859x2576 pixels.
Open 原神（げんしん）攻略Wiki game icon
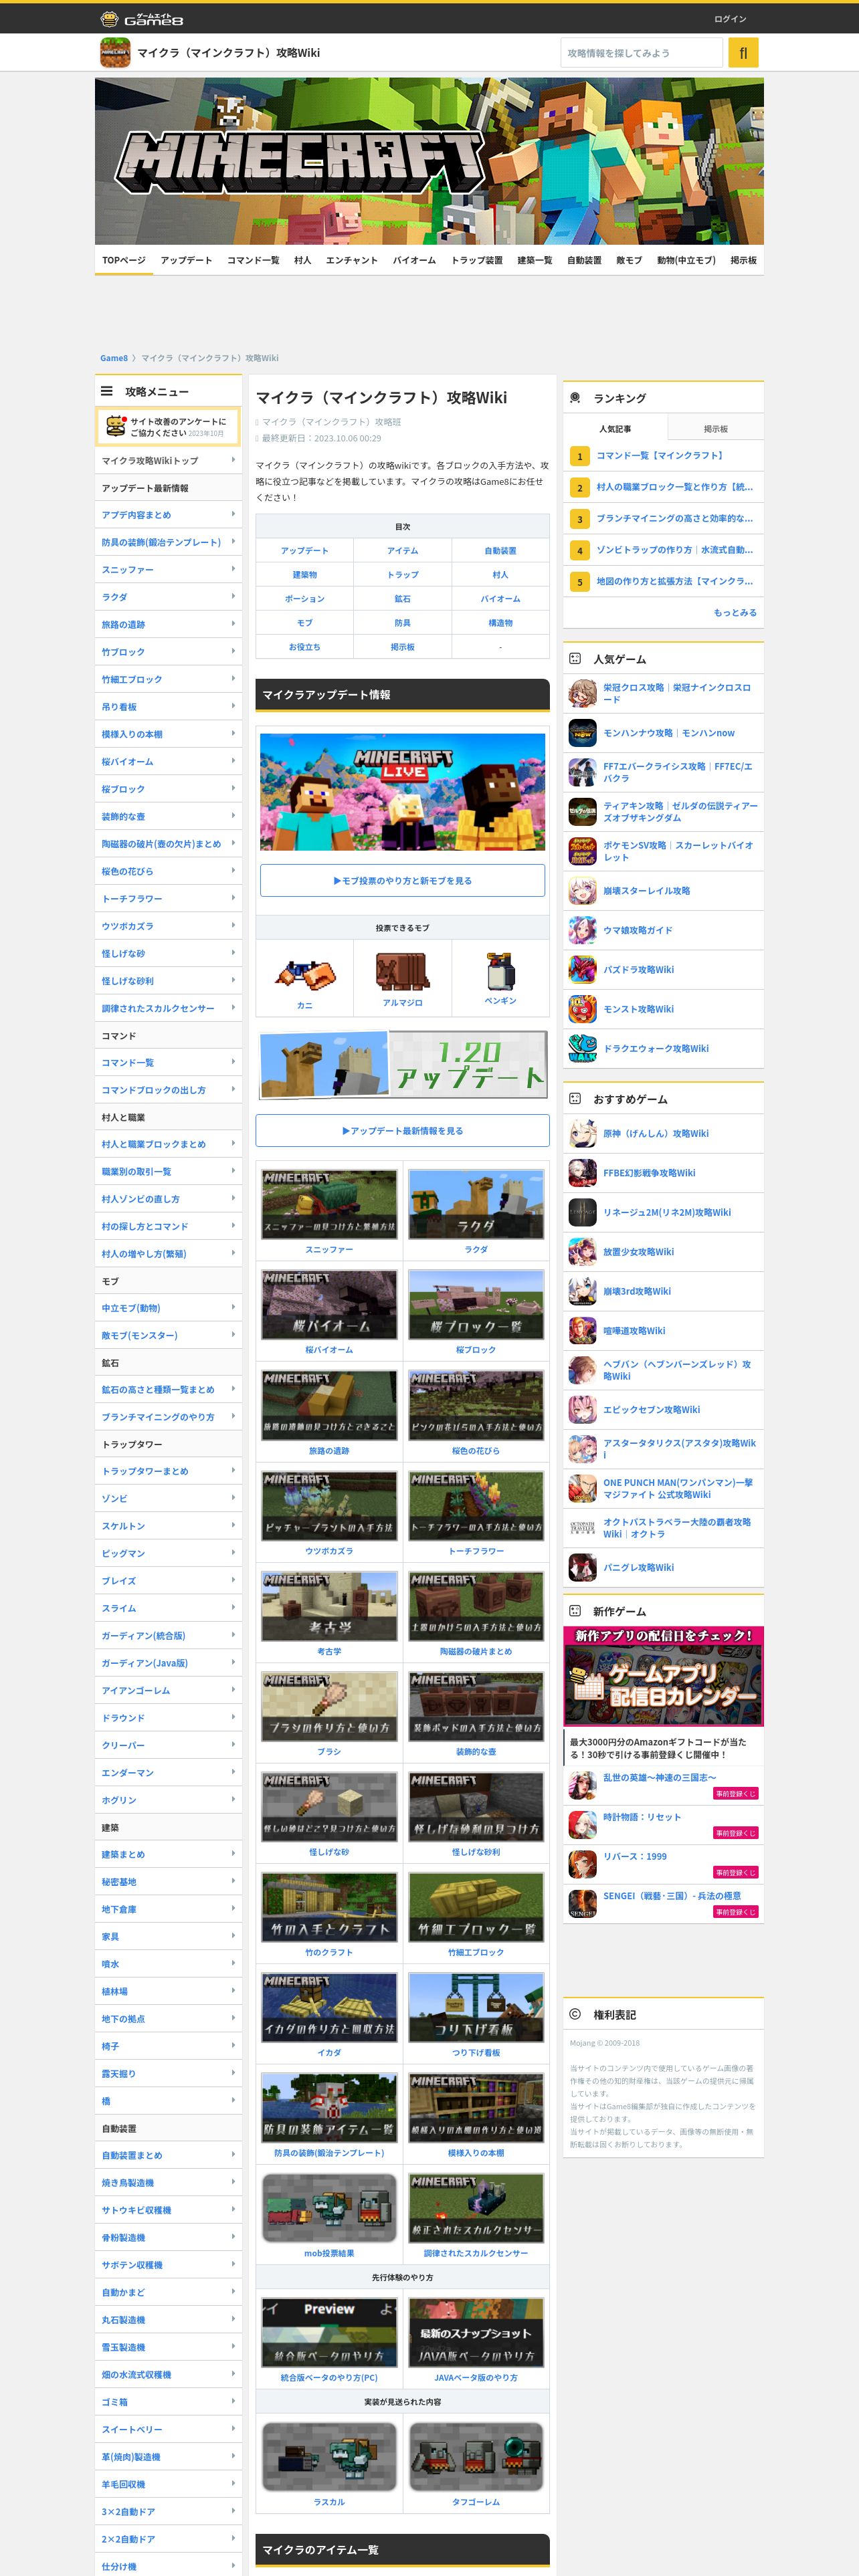point(582,1134)
